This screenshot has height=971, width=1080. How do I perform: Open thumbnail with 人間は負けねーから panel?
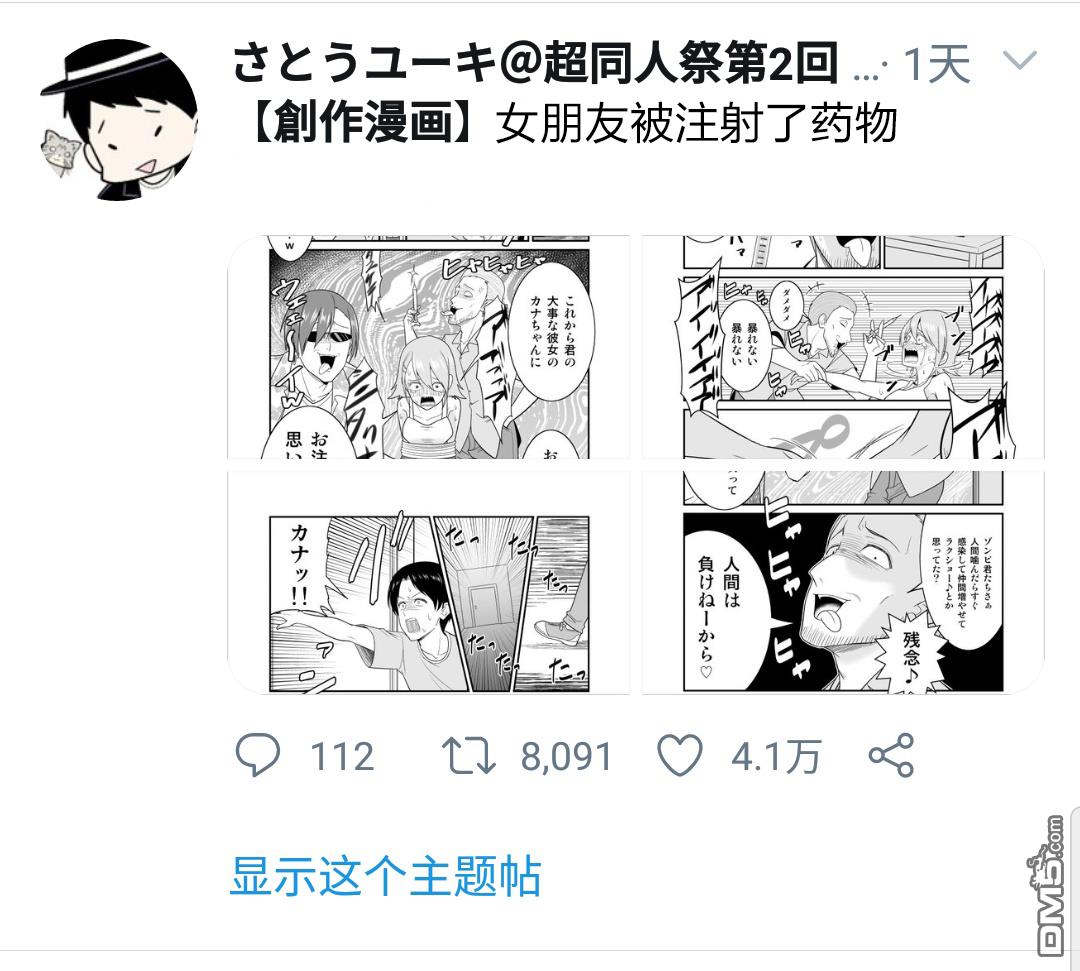[x=843, y=582]
